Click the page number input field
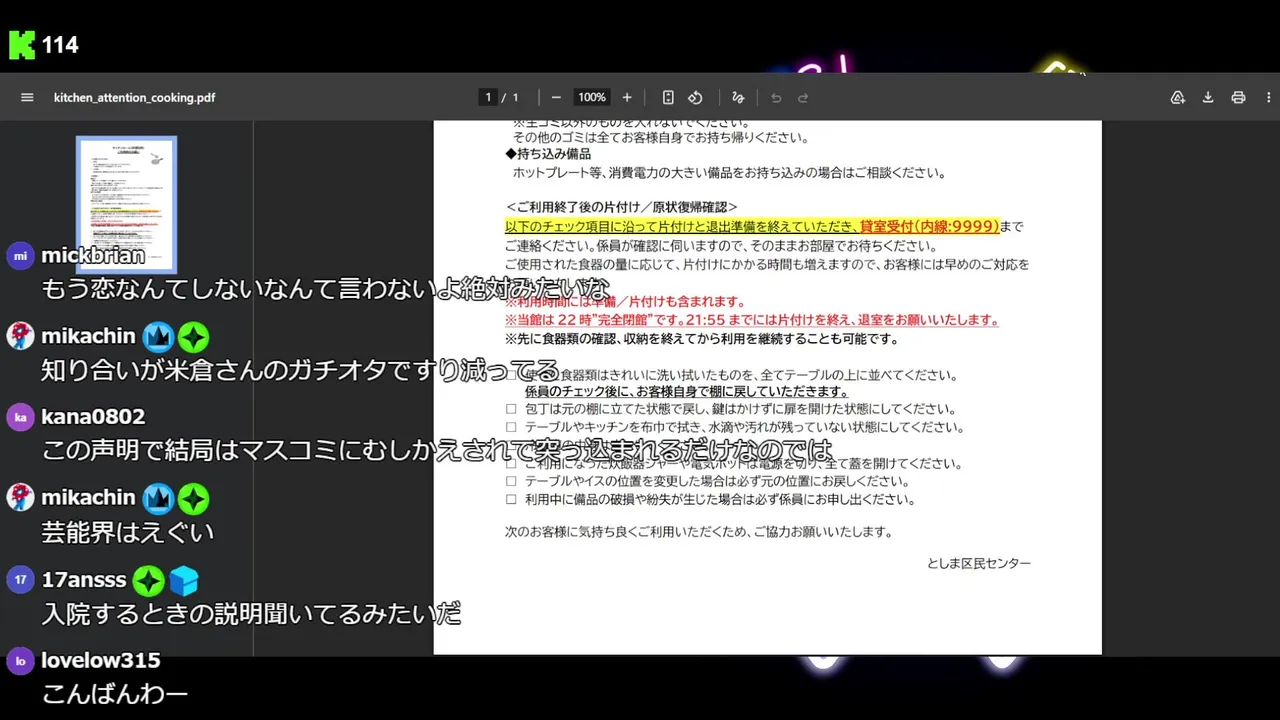1280x720 pixels. pos(488,97)
